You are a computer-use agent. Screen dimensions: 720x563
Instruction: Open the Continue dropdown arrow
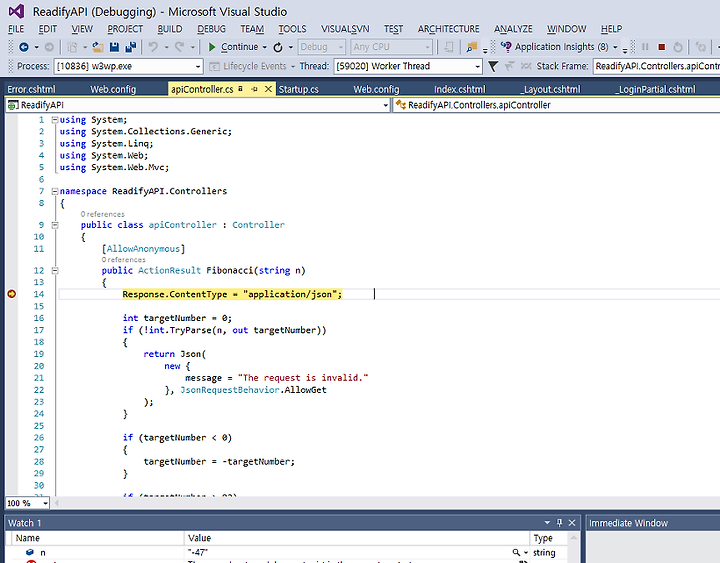264,47
